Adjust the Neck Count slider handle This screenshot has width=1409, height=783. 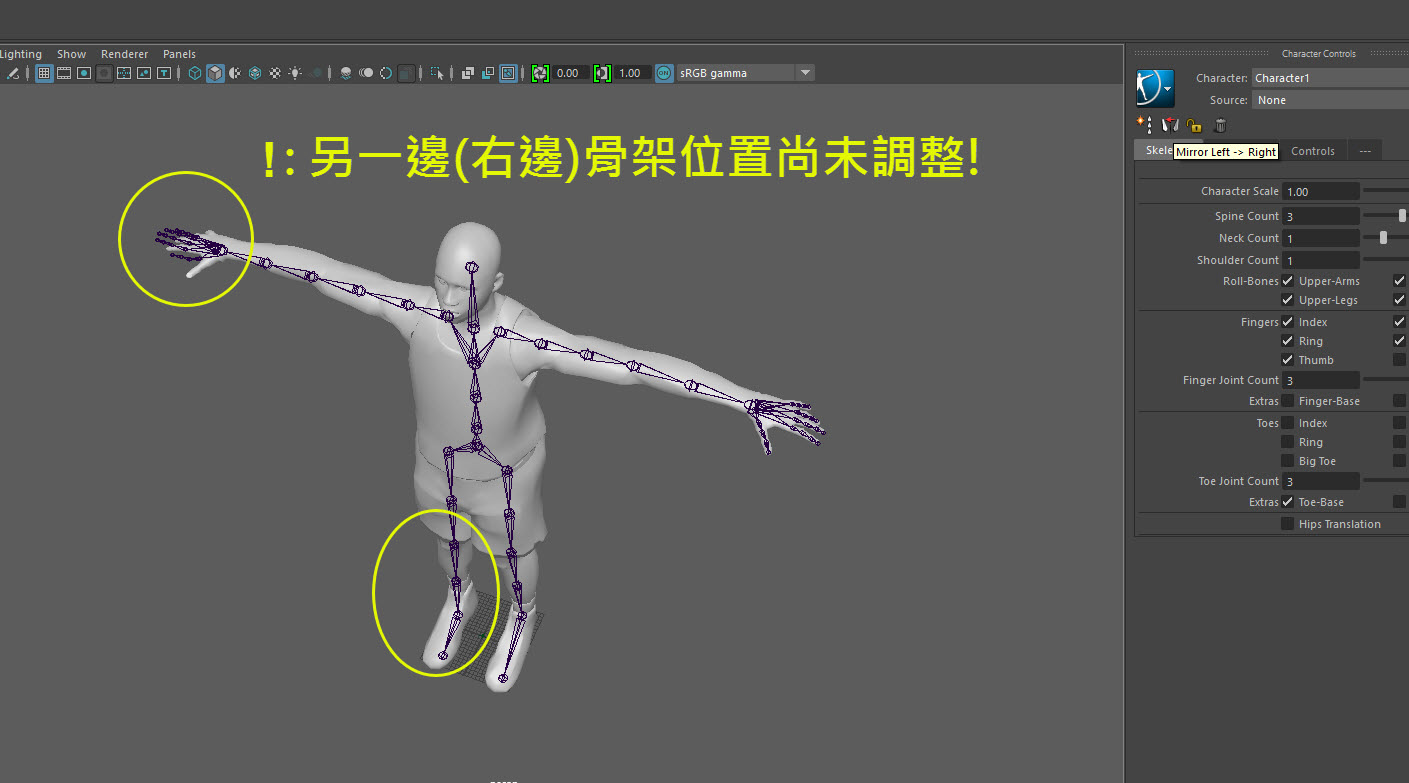(1383, 237)
